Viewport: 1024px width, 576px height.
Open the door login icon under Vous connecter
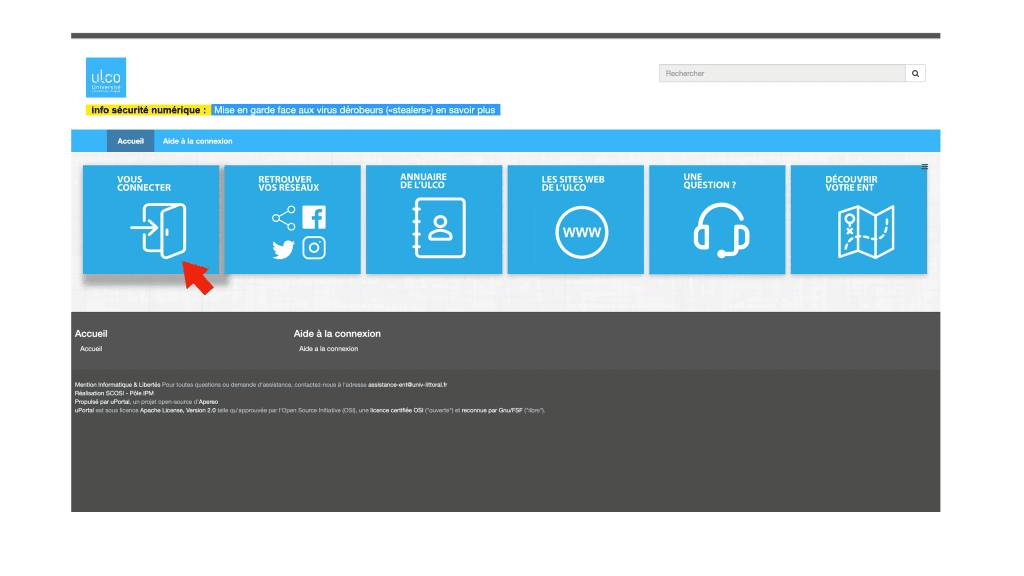click(159, 230)
